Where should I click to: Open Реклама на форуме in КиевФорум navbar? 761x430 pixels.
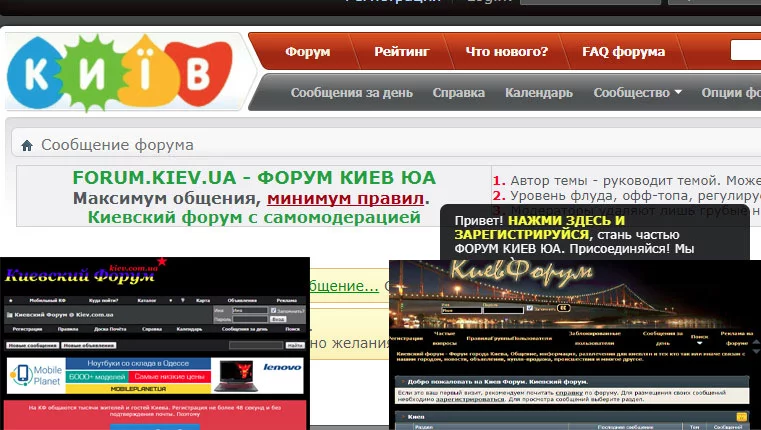[x=737, y=338]
